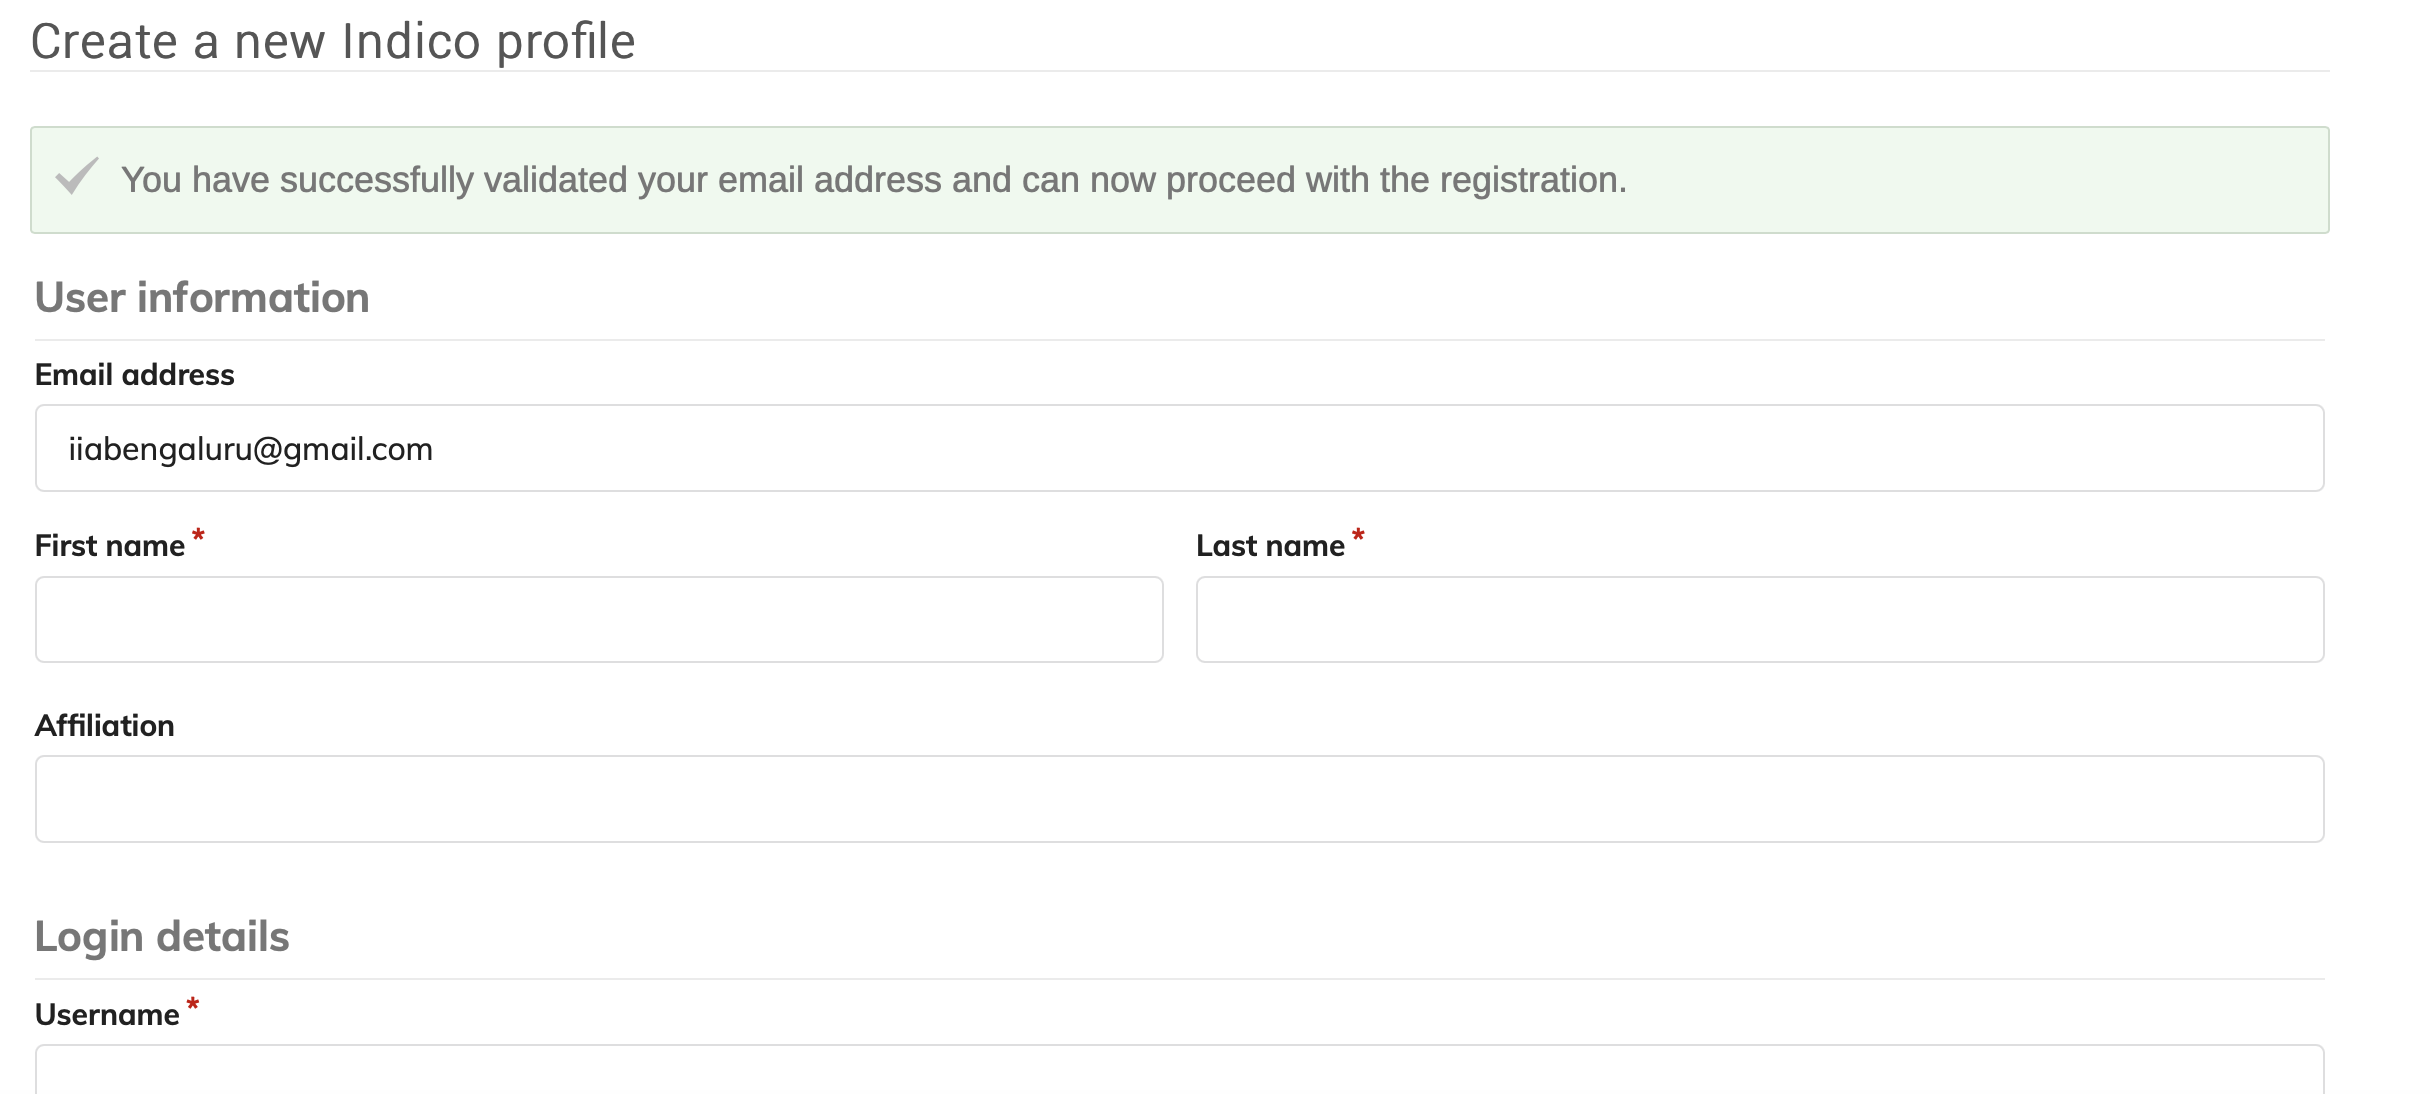Click the Create a new Indico profile heading
Image resolution: width=2430 pixels, height=1094 pixels.
(333, 42)
